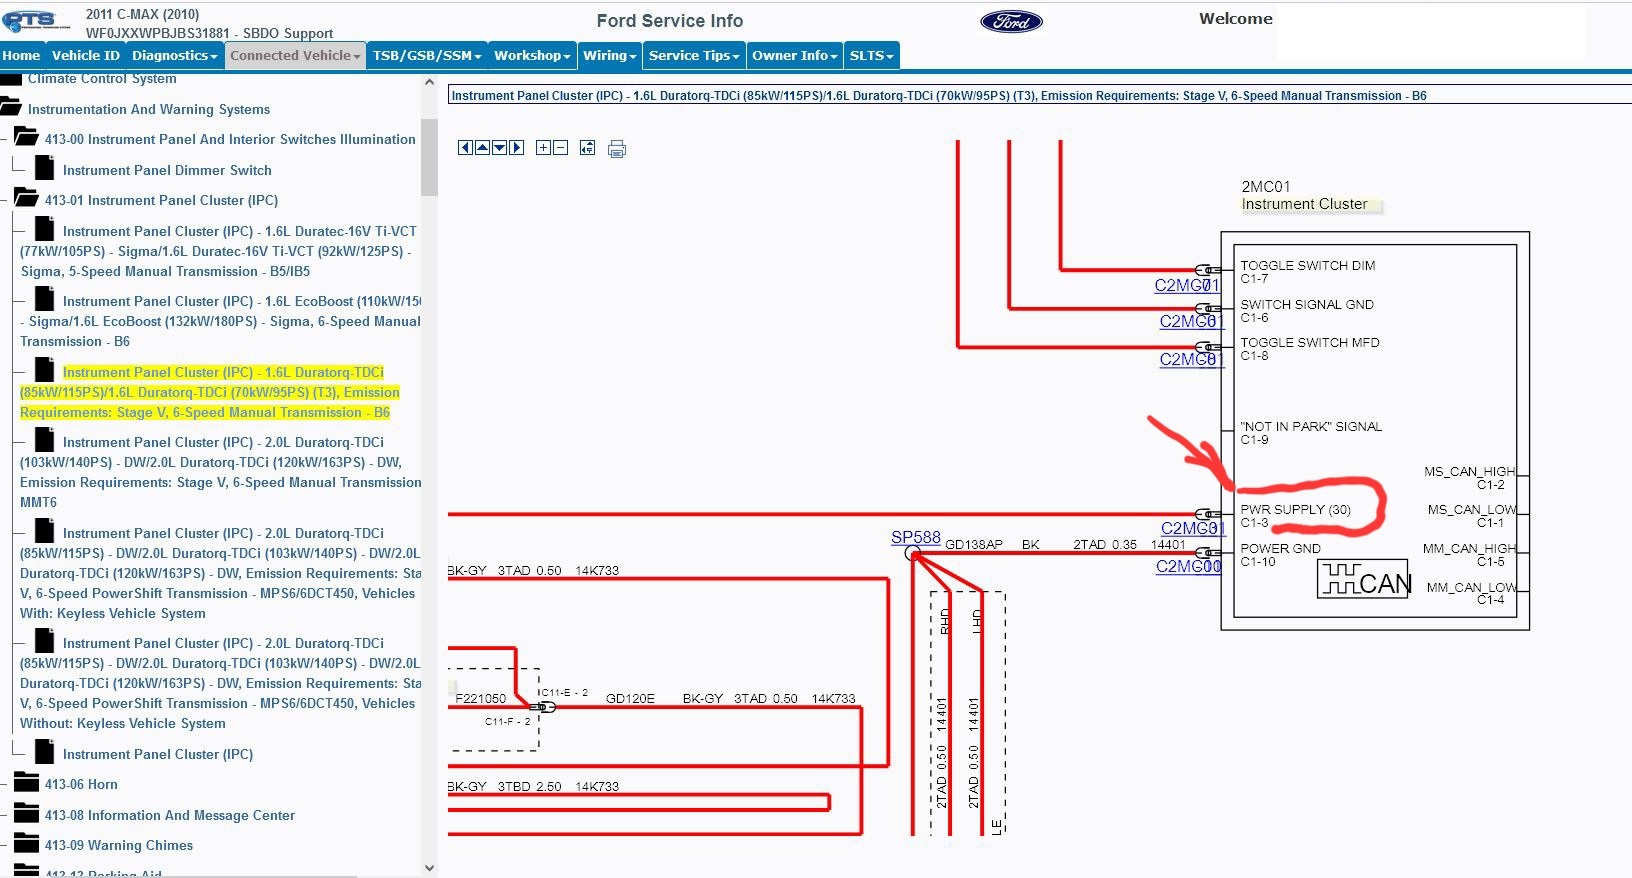
Task: Click the 413-09 Warning Chimes folder icon
Action: click(26, 843)
